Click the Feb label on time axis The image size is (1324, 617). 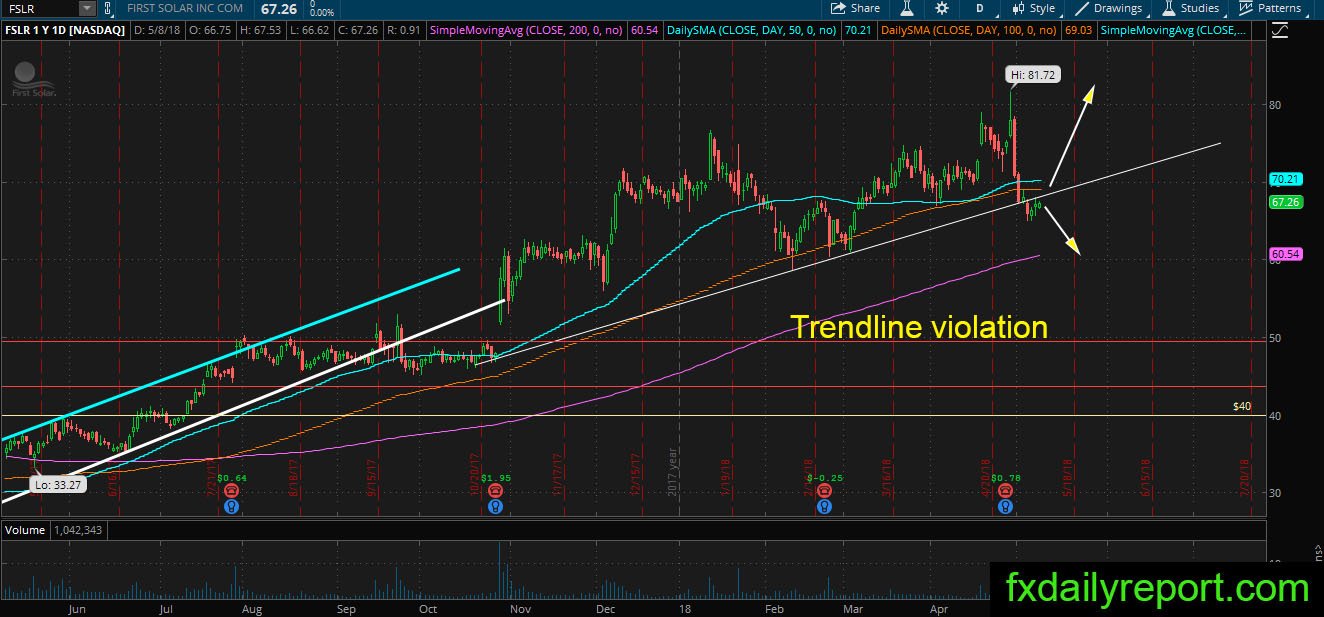pos(774,608)
